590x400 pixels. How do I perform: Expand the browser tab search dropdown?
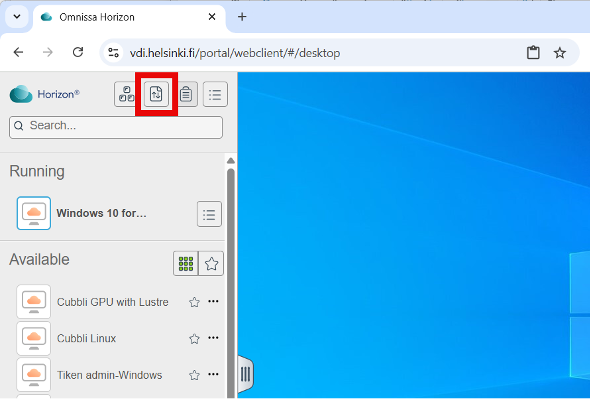coord(17,17)
